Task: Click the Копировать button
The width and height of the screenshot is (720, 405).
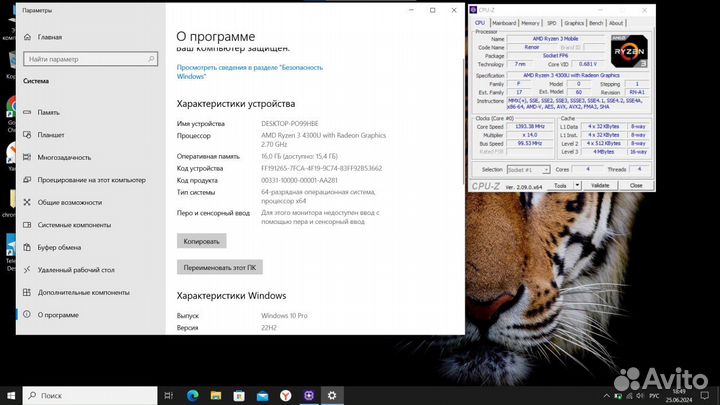Action: point(202,241)
